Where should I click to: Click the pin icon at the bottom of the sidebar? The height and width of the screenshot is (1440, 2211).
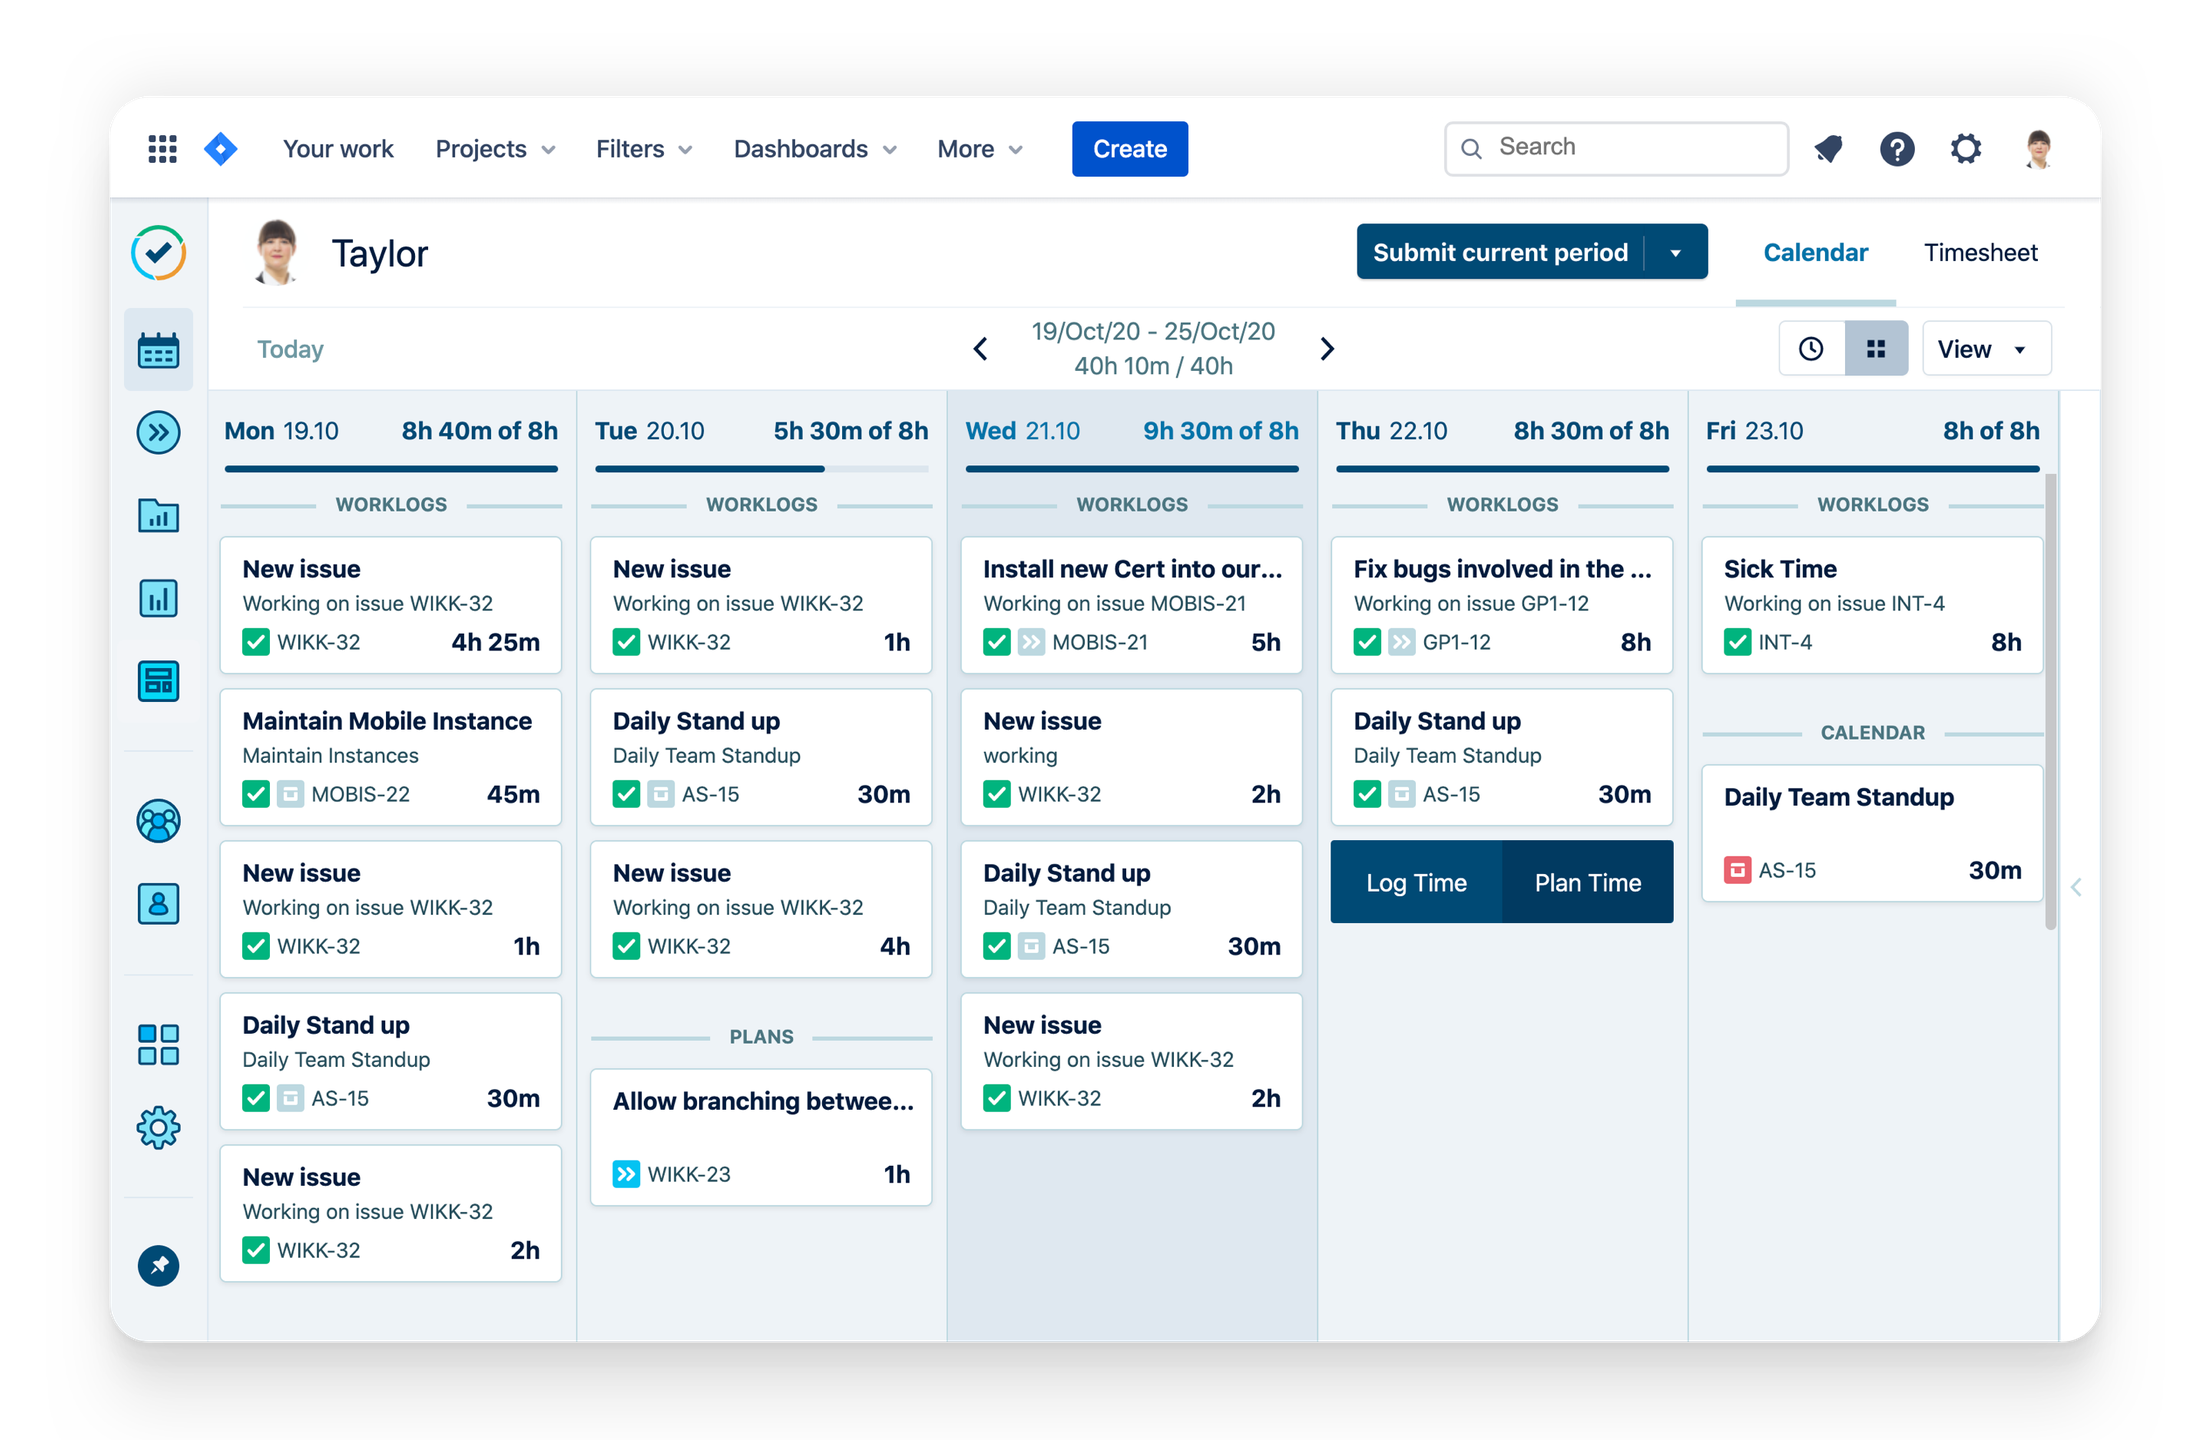(158, 1266)
